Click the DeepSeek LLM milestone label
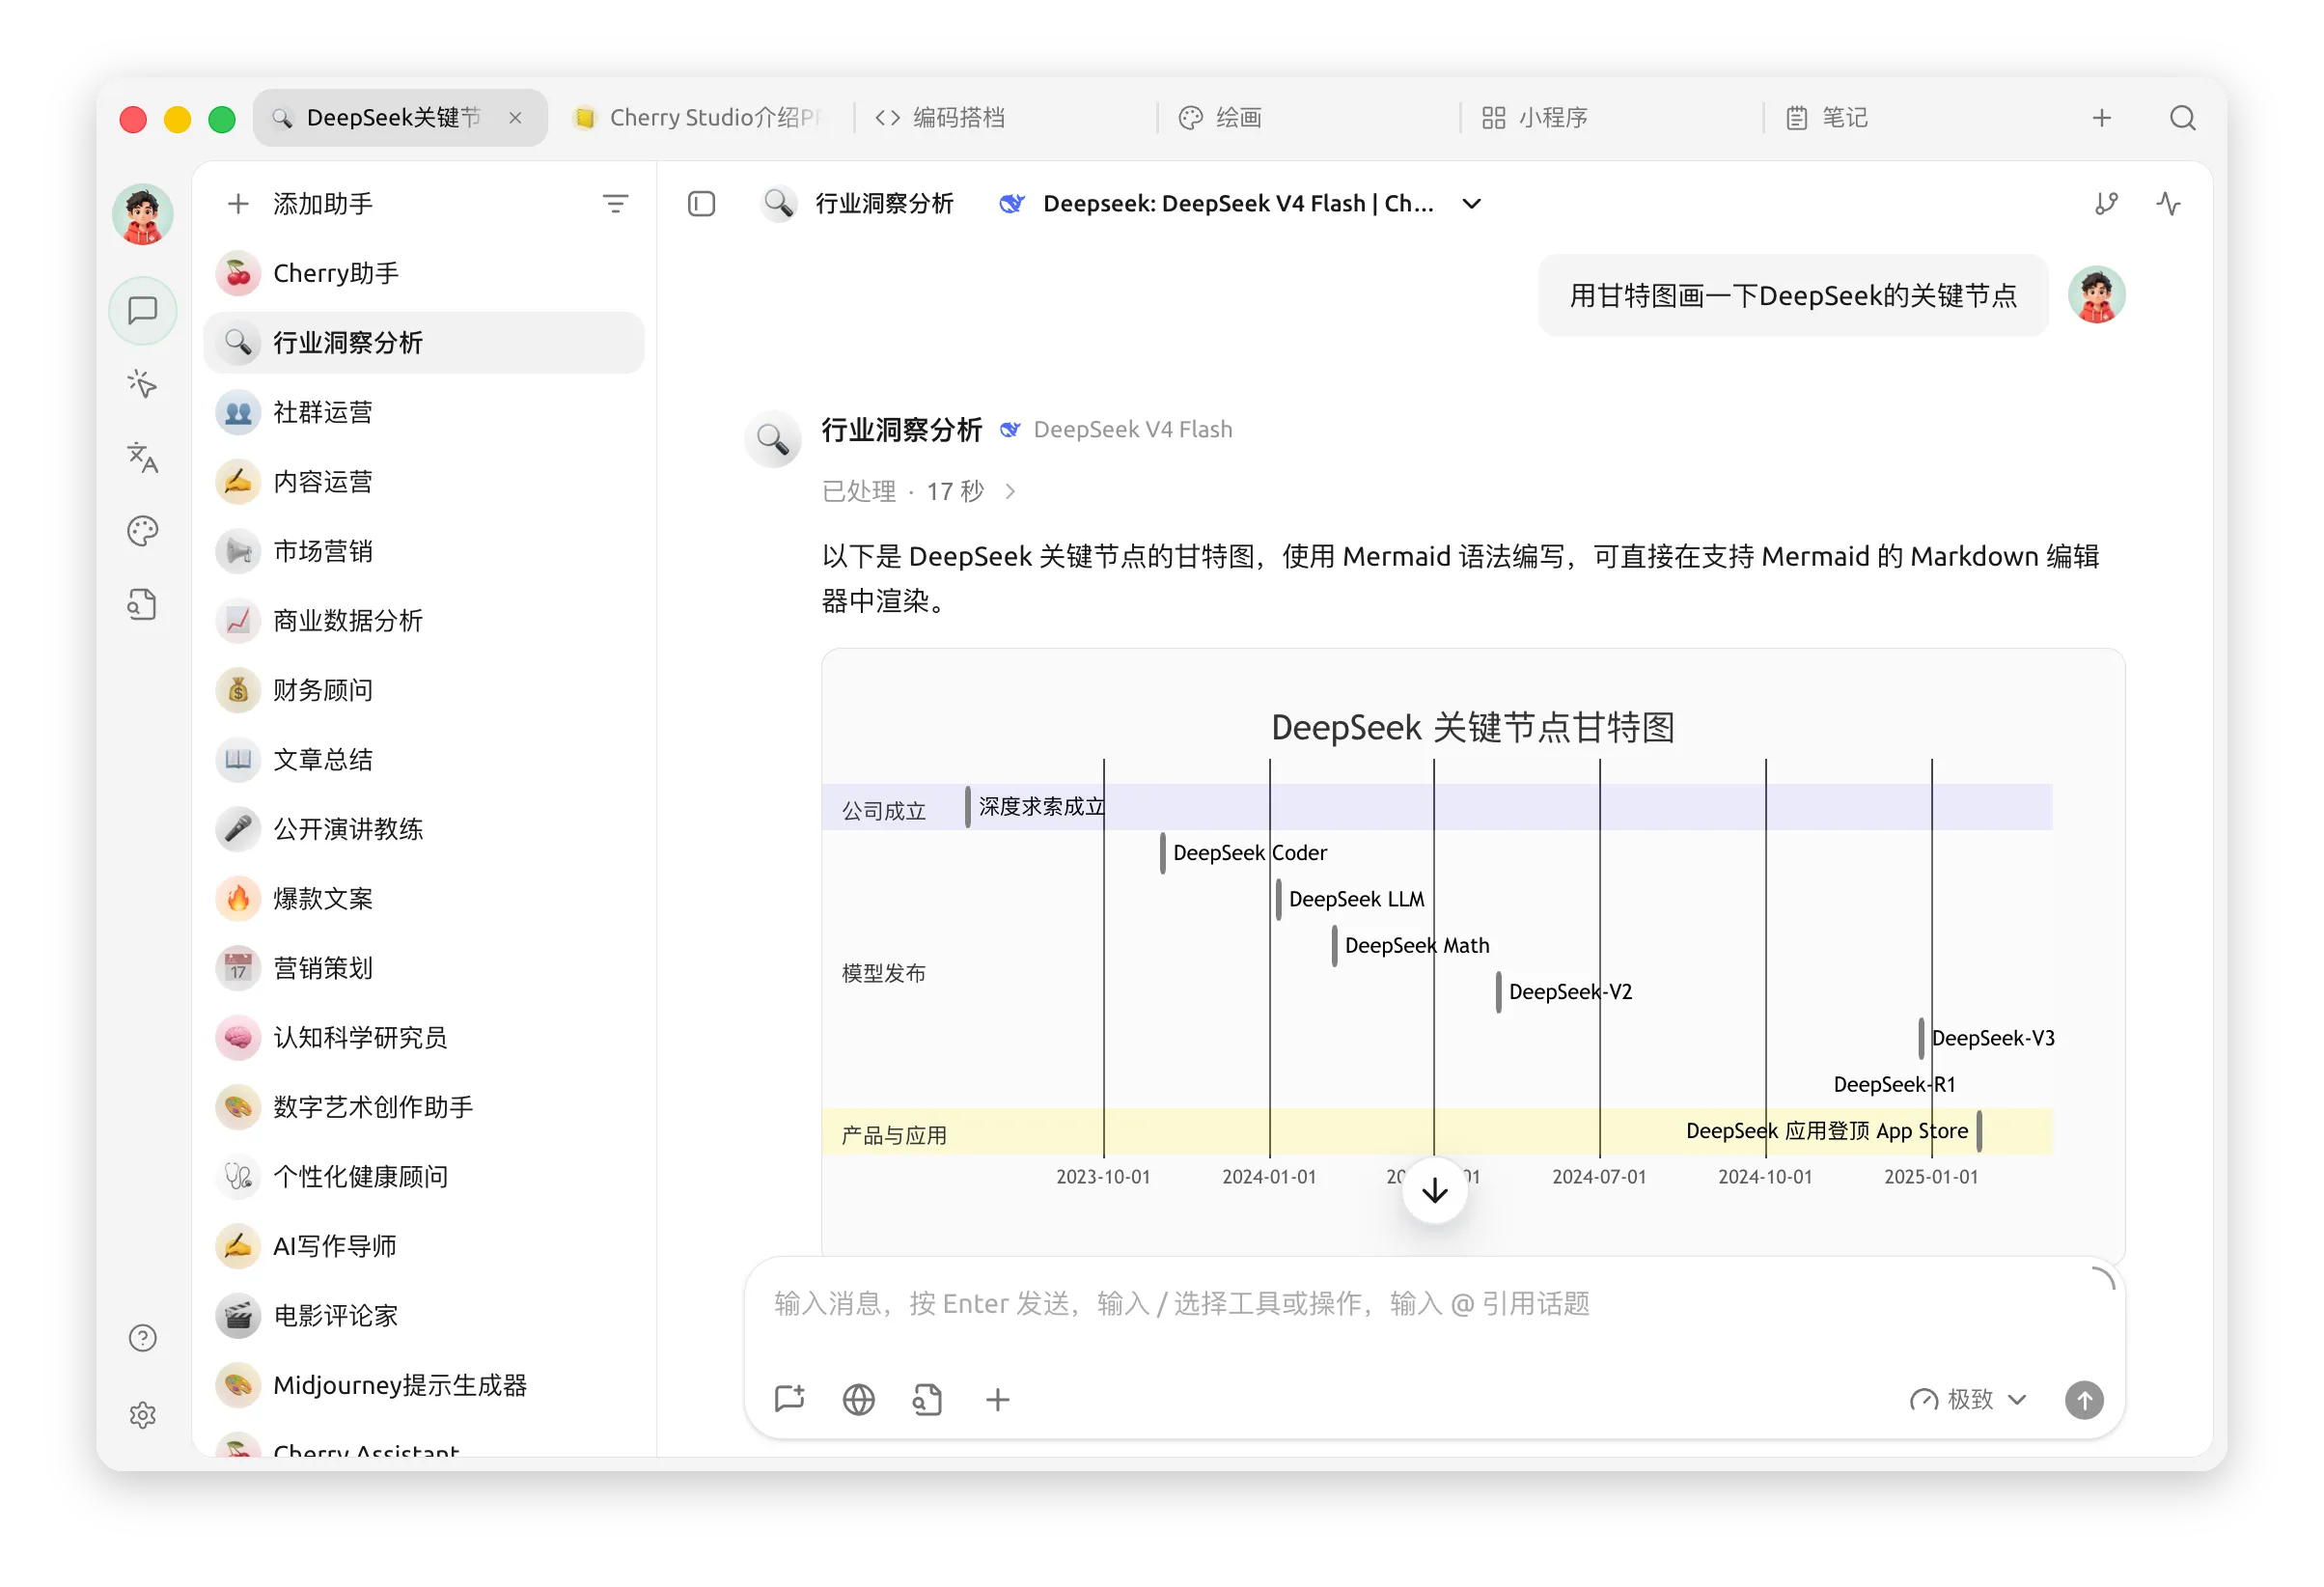The width and height of the screenshot is (2324, 1587). click(1356, 899)
